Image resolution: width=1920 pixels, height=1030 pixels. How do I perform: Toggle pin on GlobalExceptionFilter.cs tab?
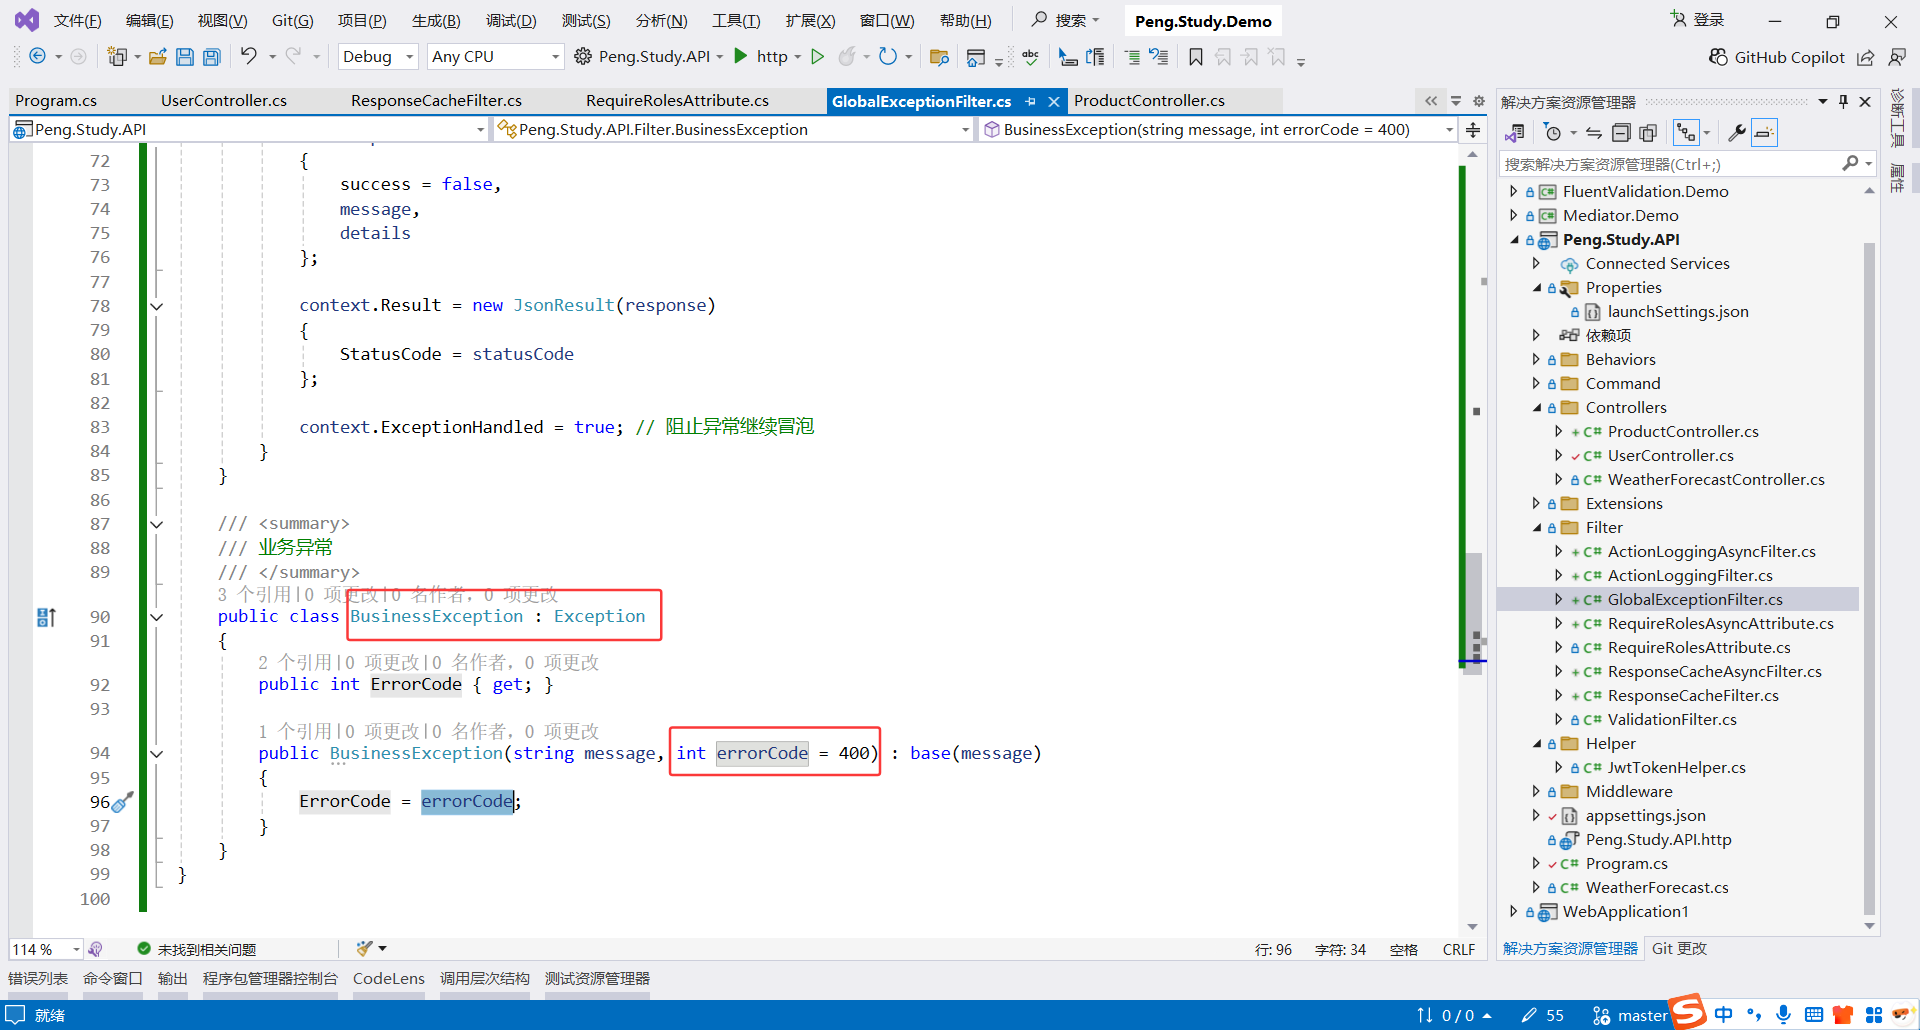(x=1030, y=101)
